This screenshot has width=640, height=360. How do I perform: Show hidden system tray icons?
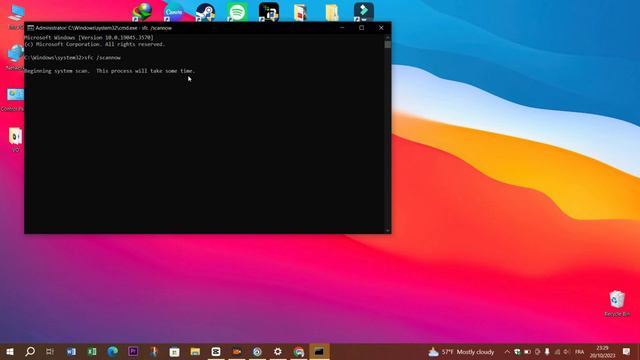[507, 352]
